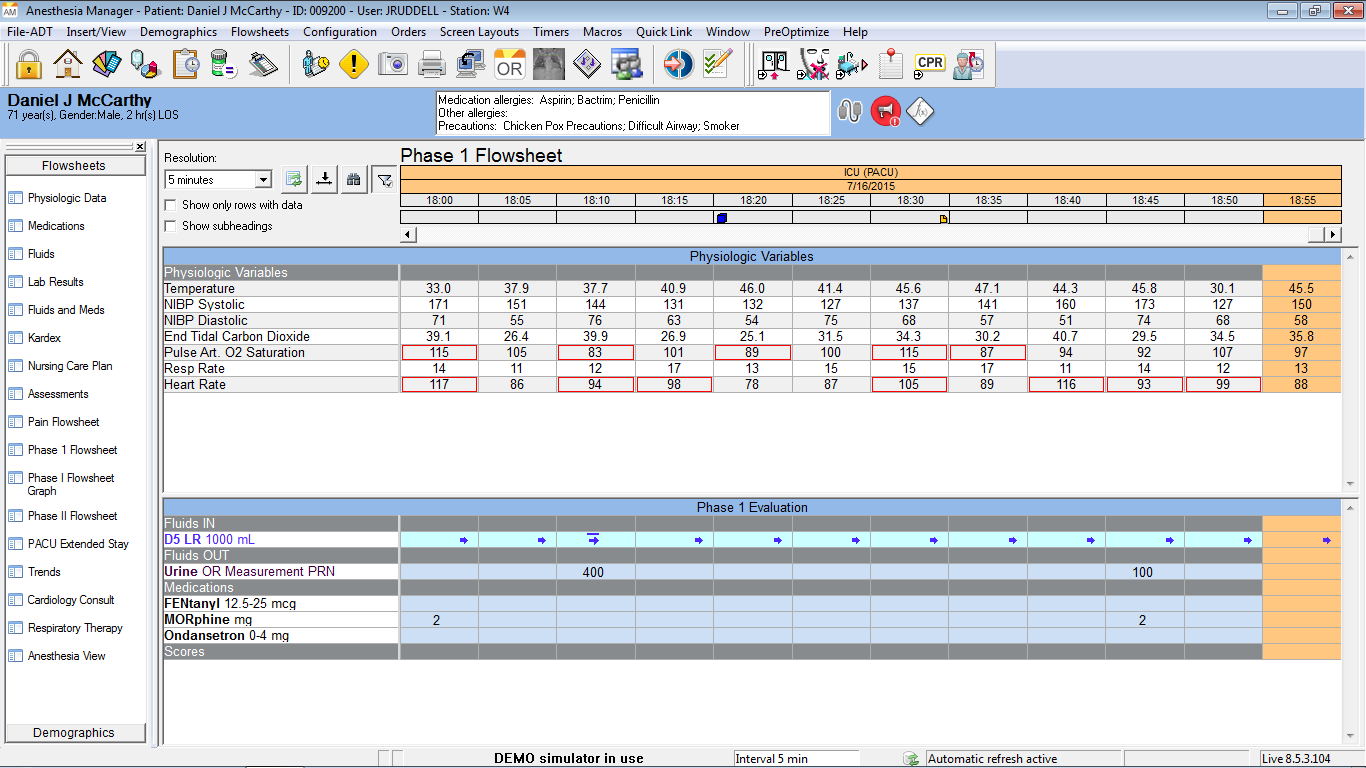The image size is (1366, 768).
Task: Open the OR toolbar icon
Action: [x=508, y=64]
